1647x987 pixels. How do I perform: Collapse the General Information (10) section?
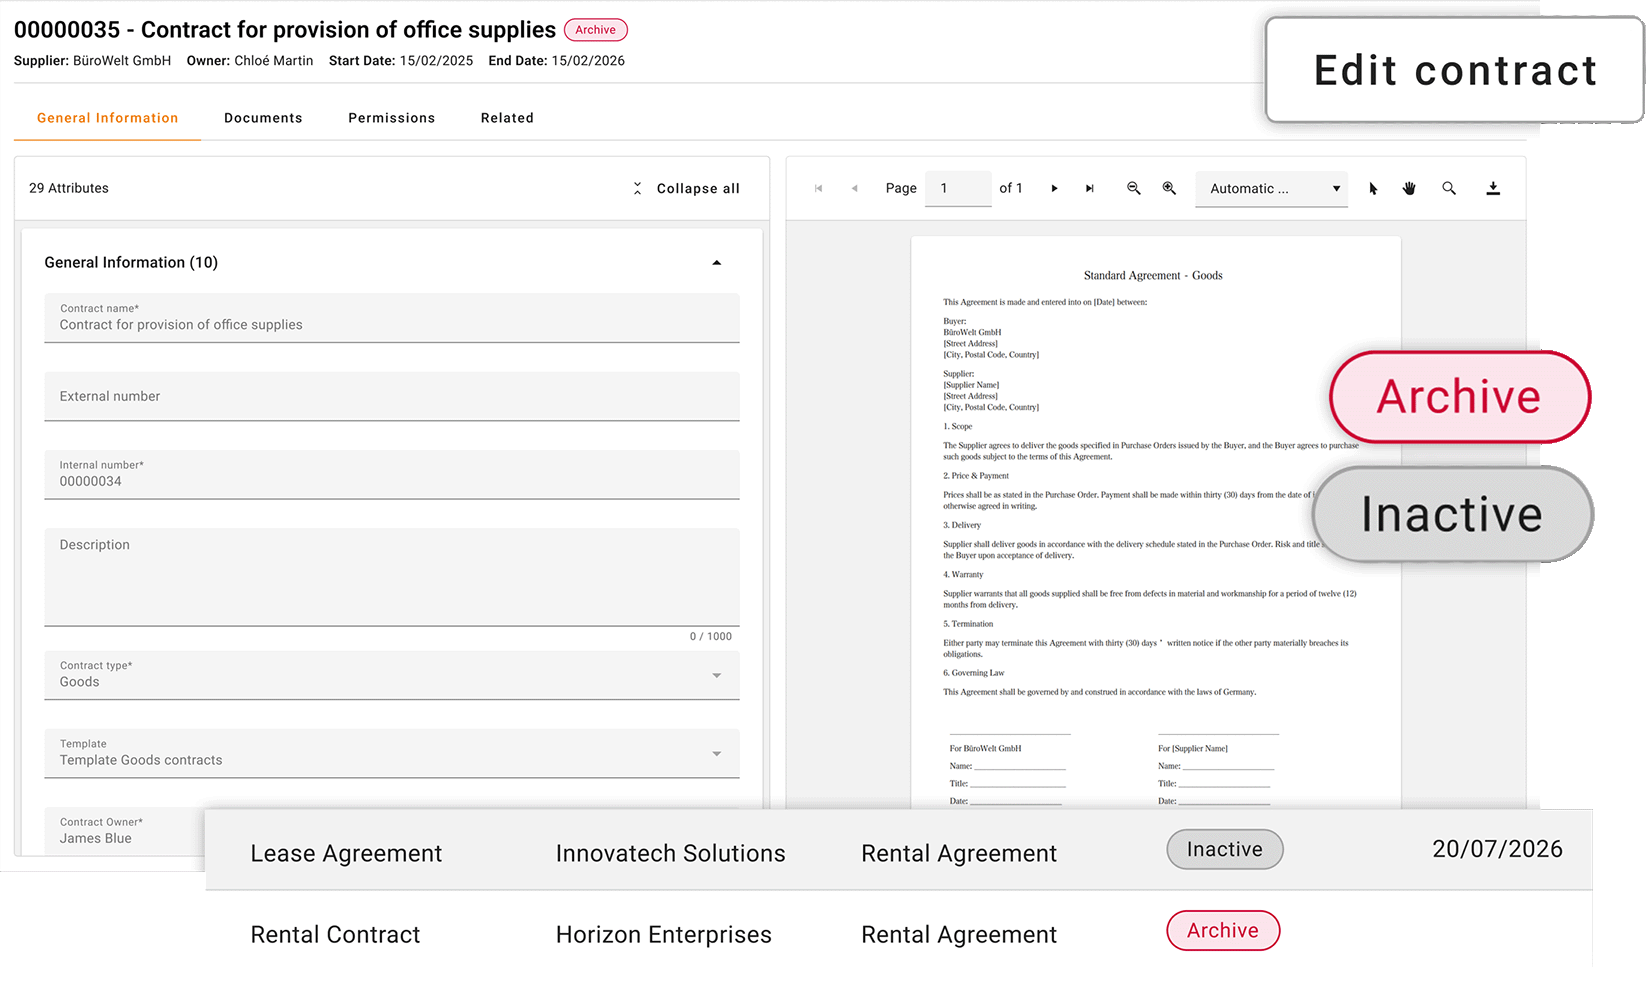(x=716, y=263)
